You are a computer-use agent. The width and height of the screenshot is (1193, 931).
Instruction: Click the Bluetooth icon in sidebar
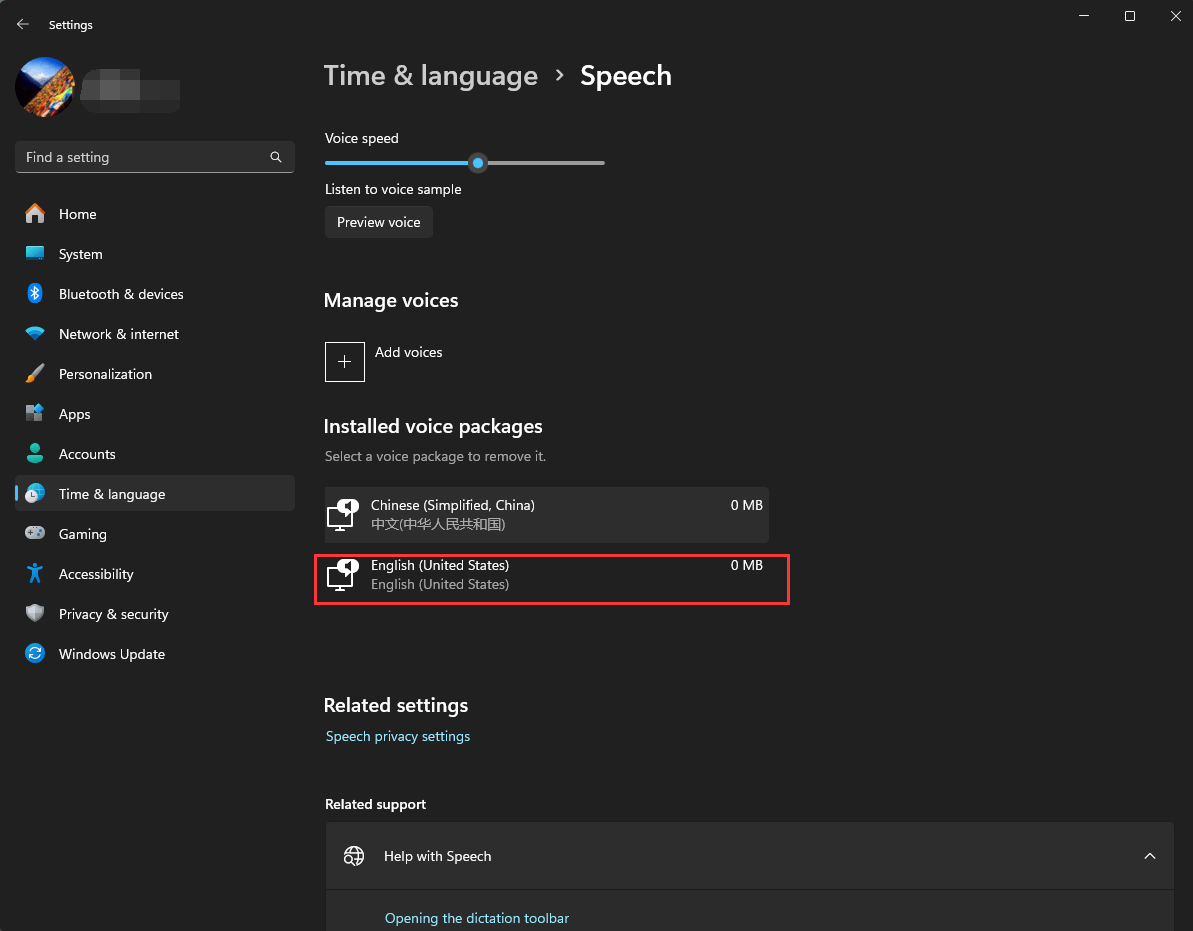click(35, 294)
